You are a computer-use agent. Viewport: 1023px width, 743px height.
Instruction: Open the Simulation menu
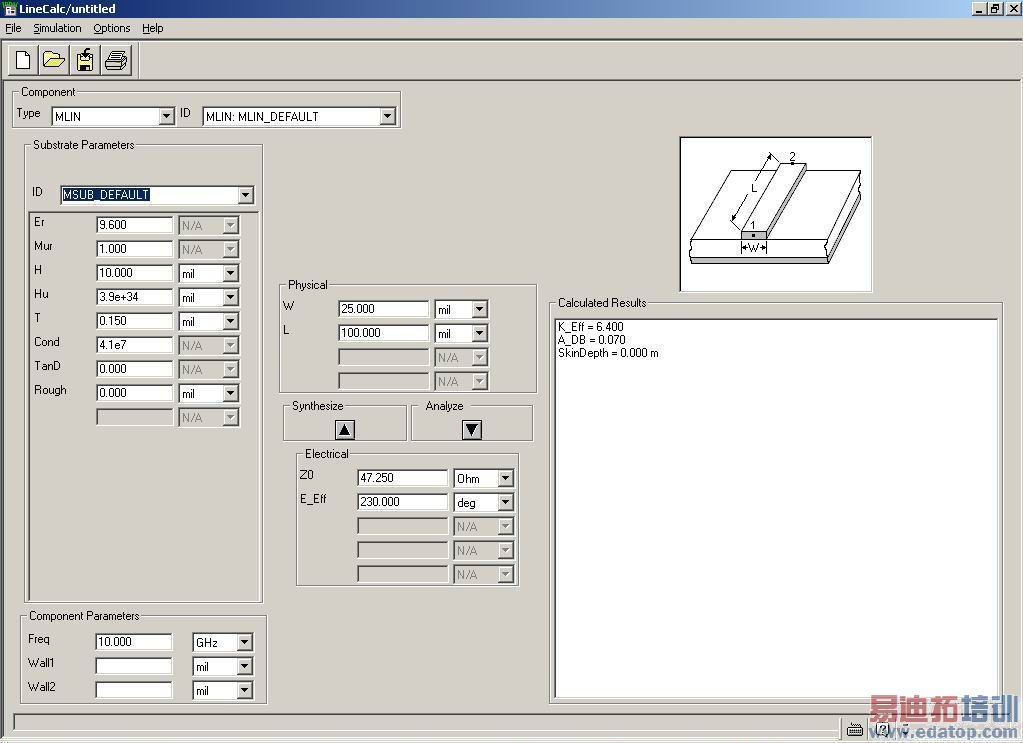tap(57, 28)
